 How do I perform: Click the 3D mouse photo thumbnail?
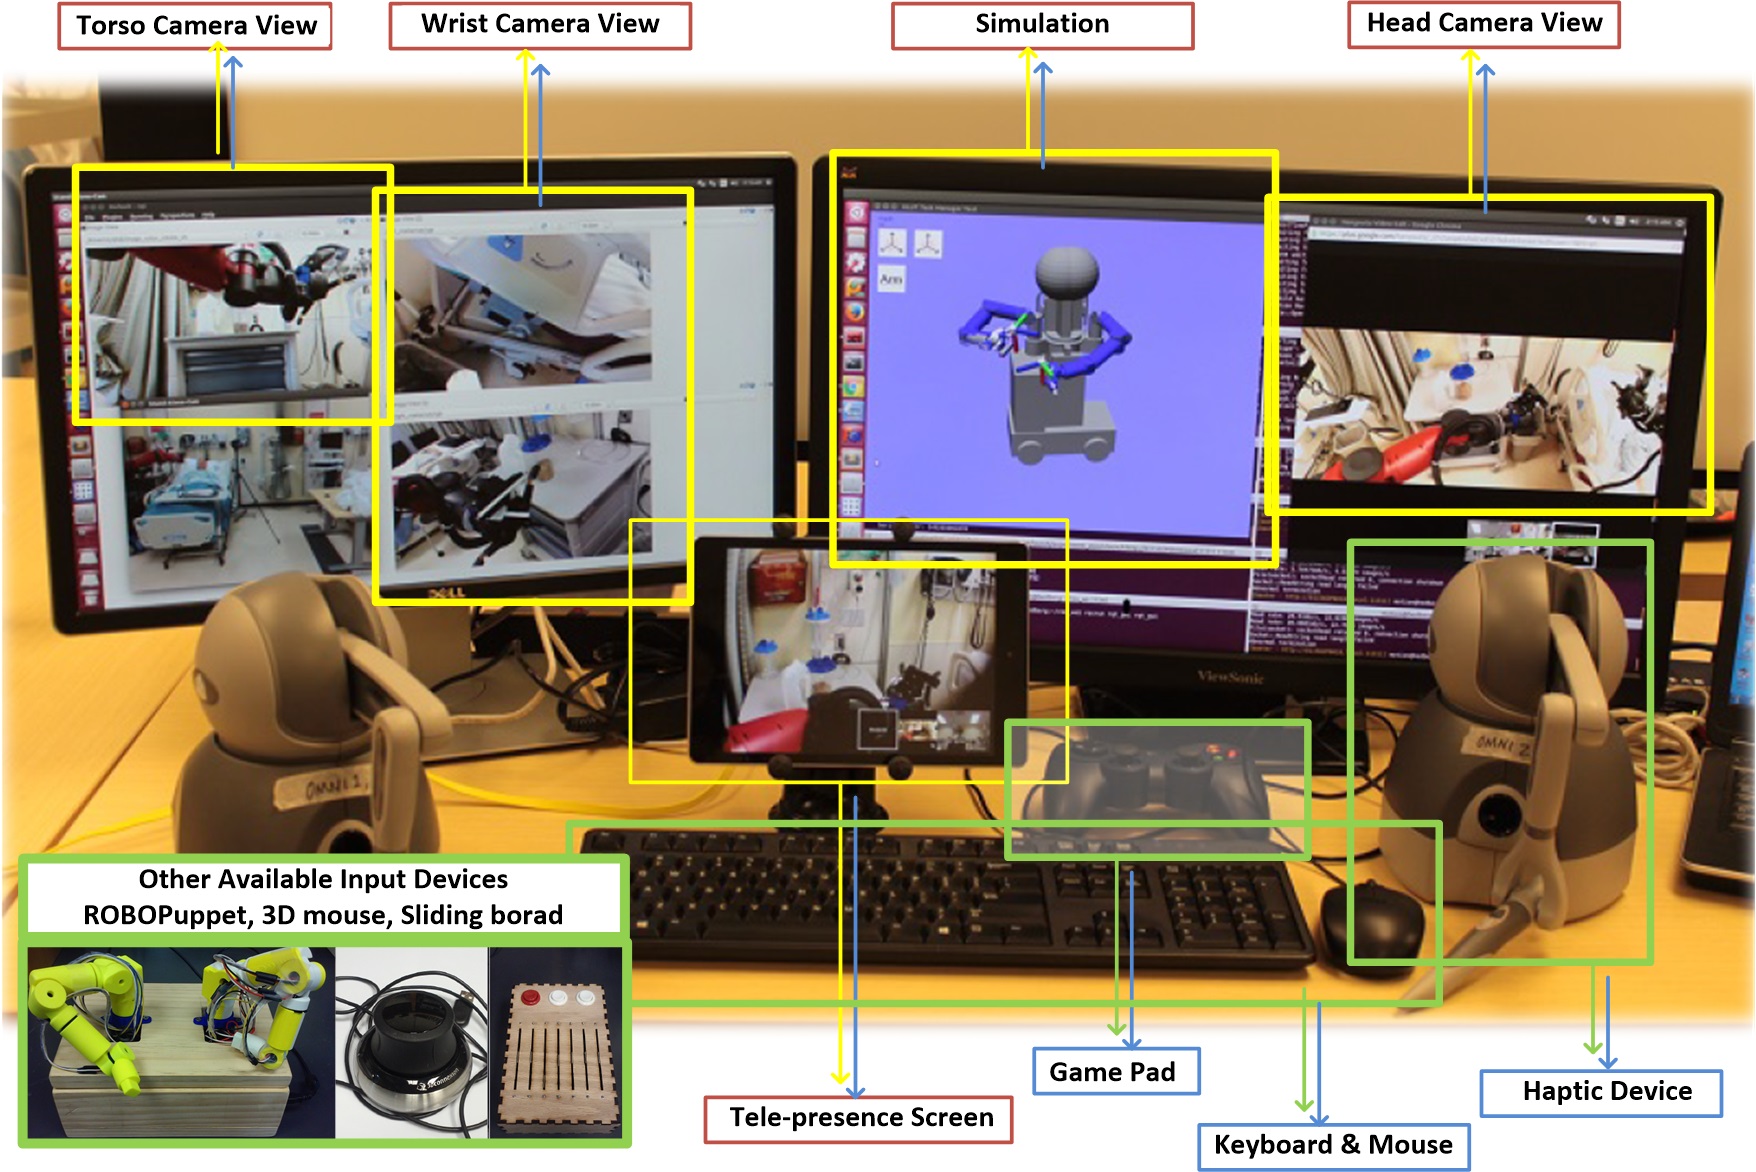(x=411, y=1042)
